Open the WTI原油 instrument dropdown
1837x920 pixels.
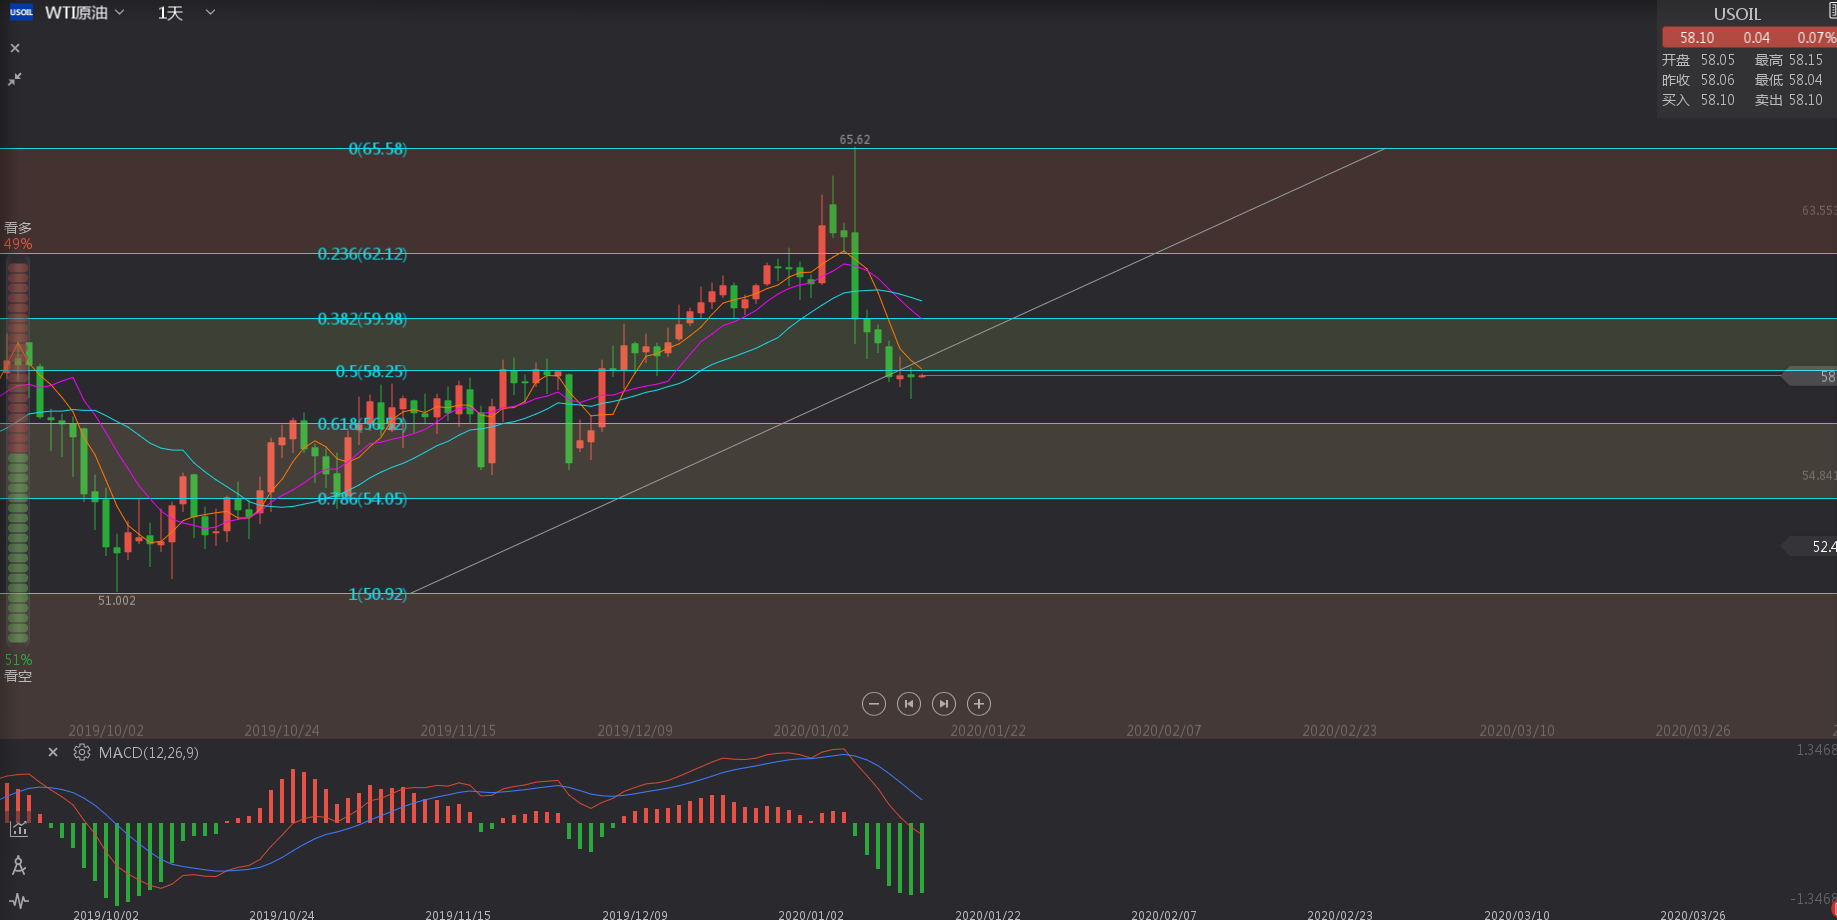[86, 13]
